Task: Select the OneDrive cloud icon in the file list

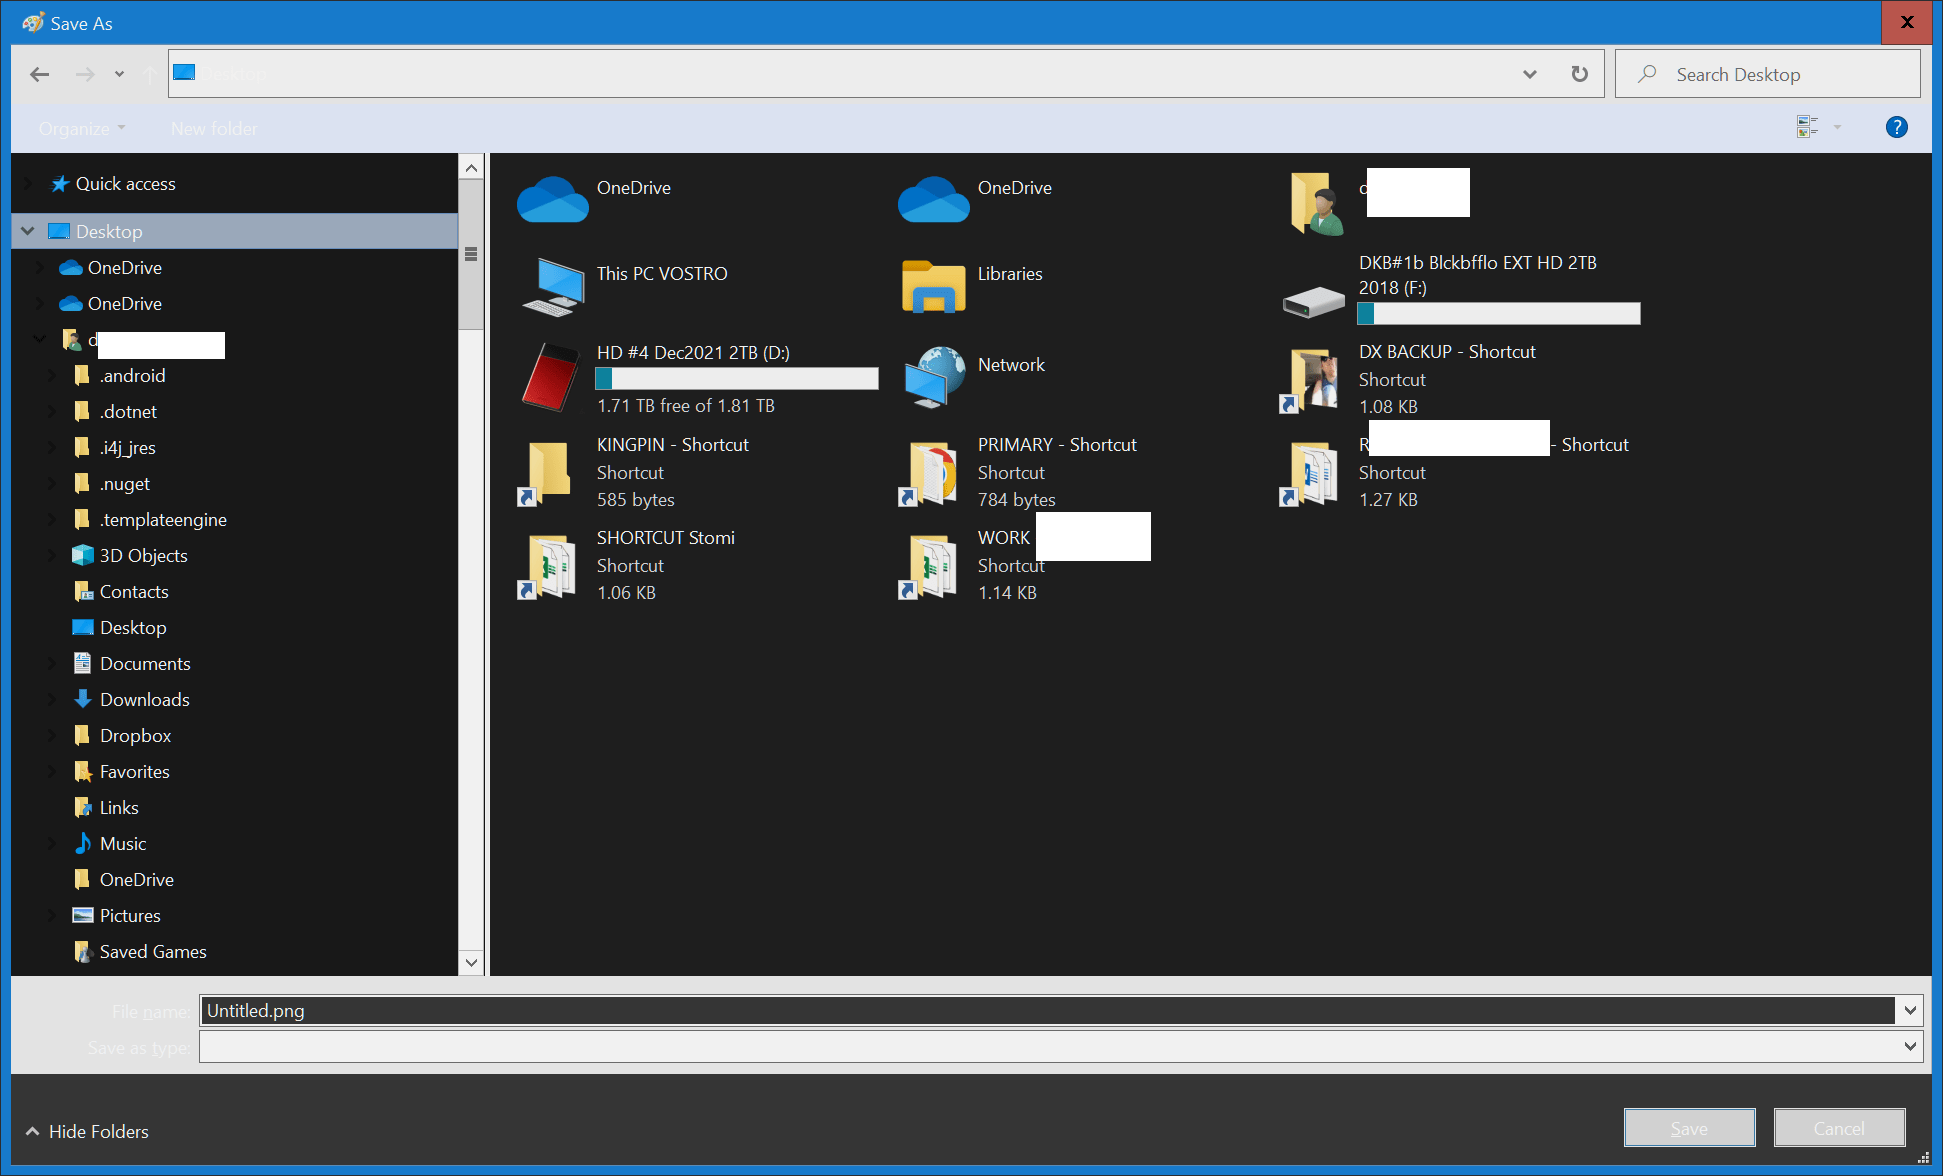Action: click(x=552, y=199)
